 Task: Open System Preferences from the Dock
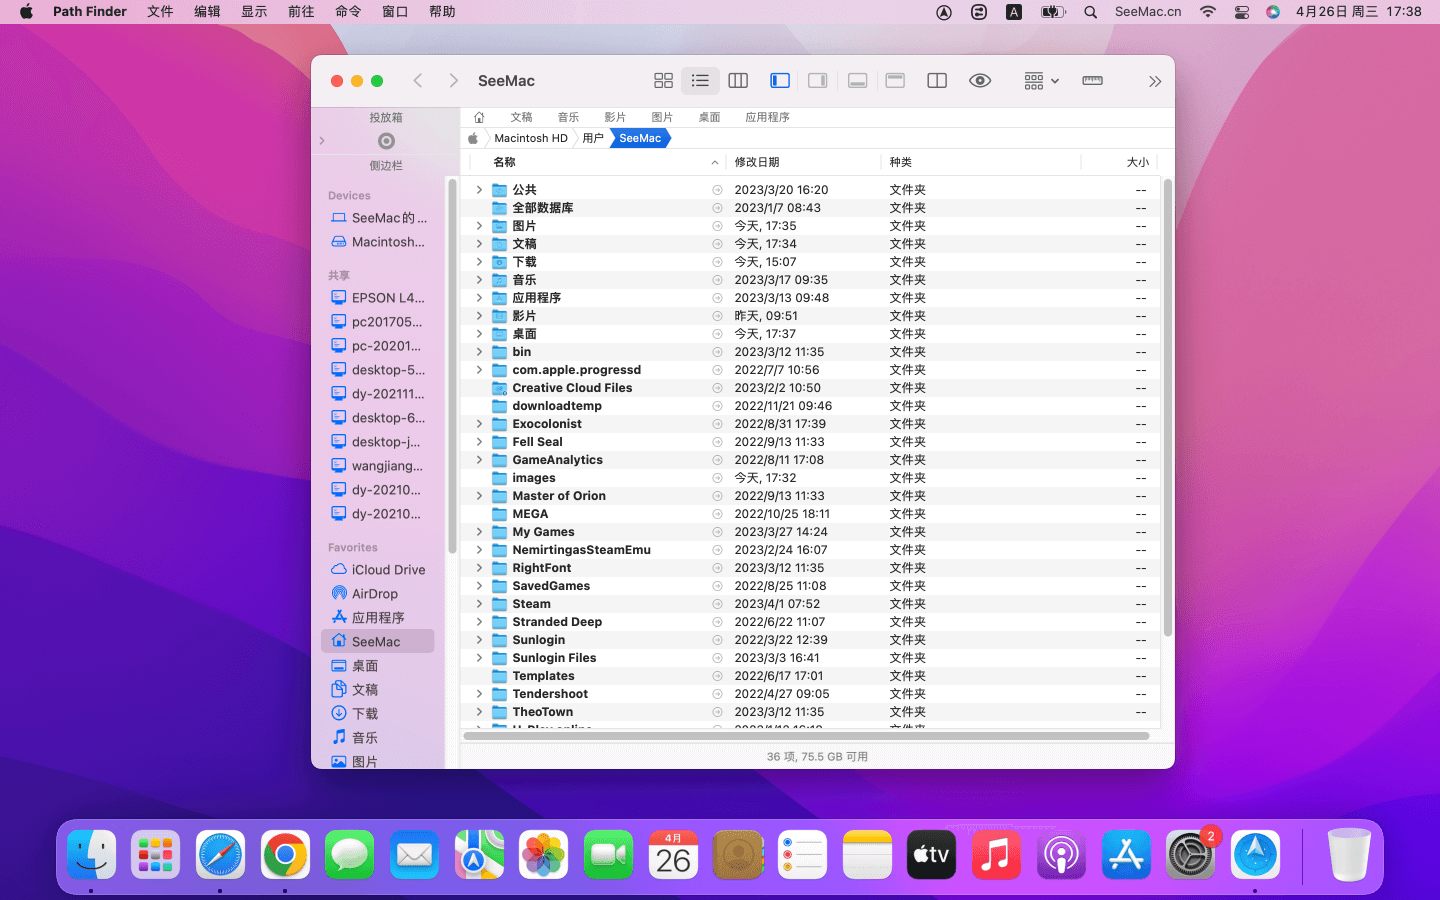pos(1190,855)
